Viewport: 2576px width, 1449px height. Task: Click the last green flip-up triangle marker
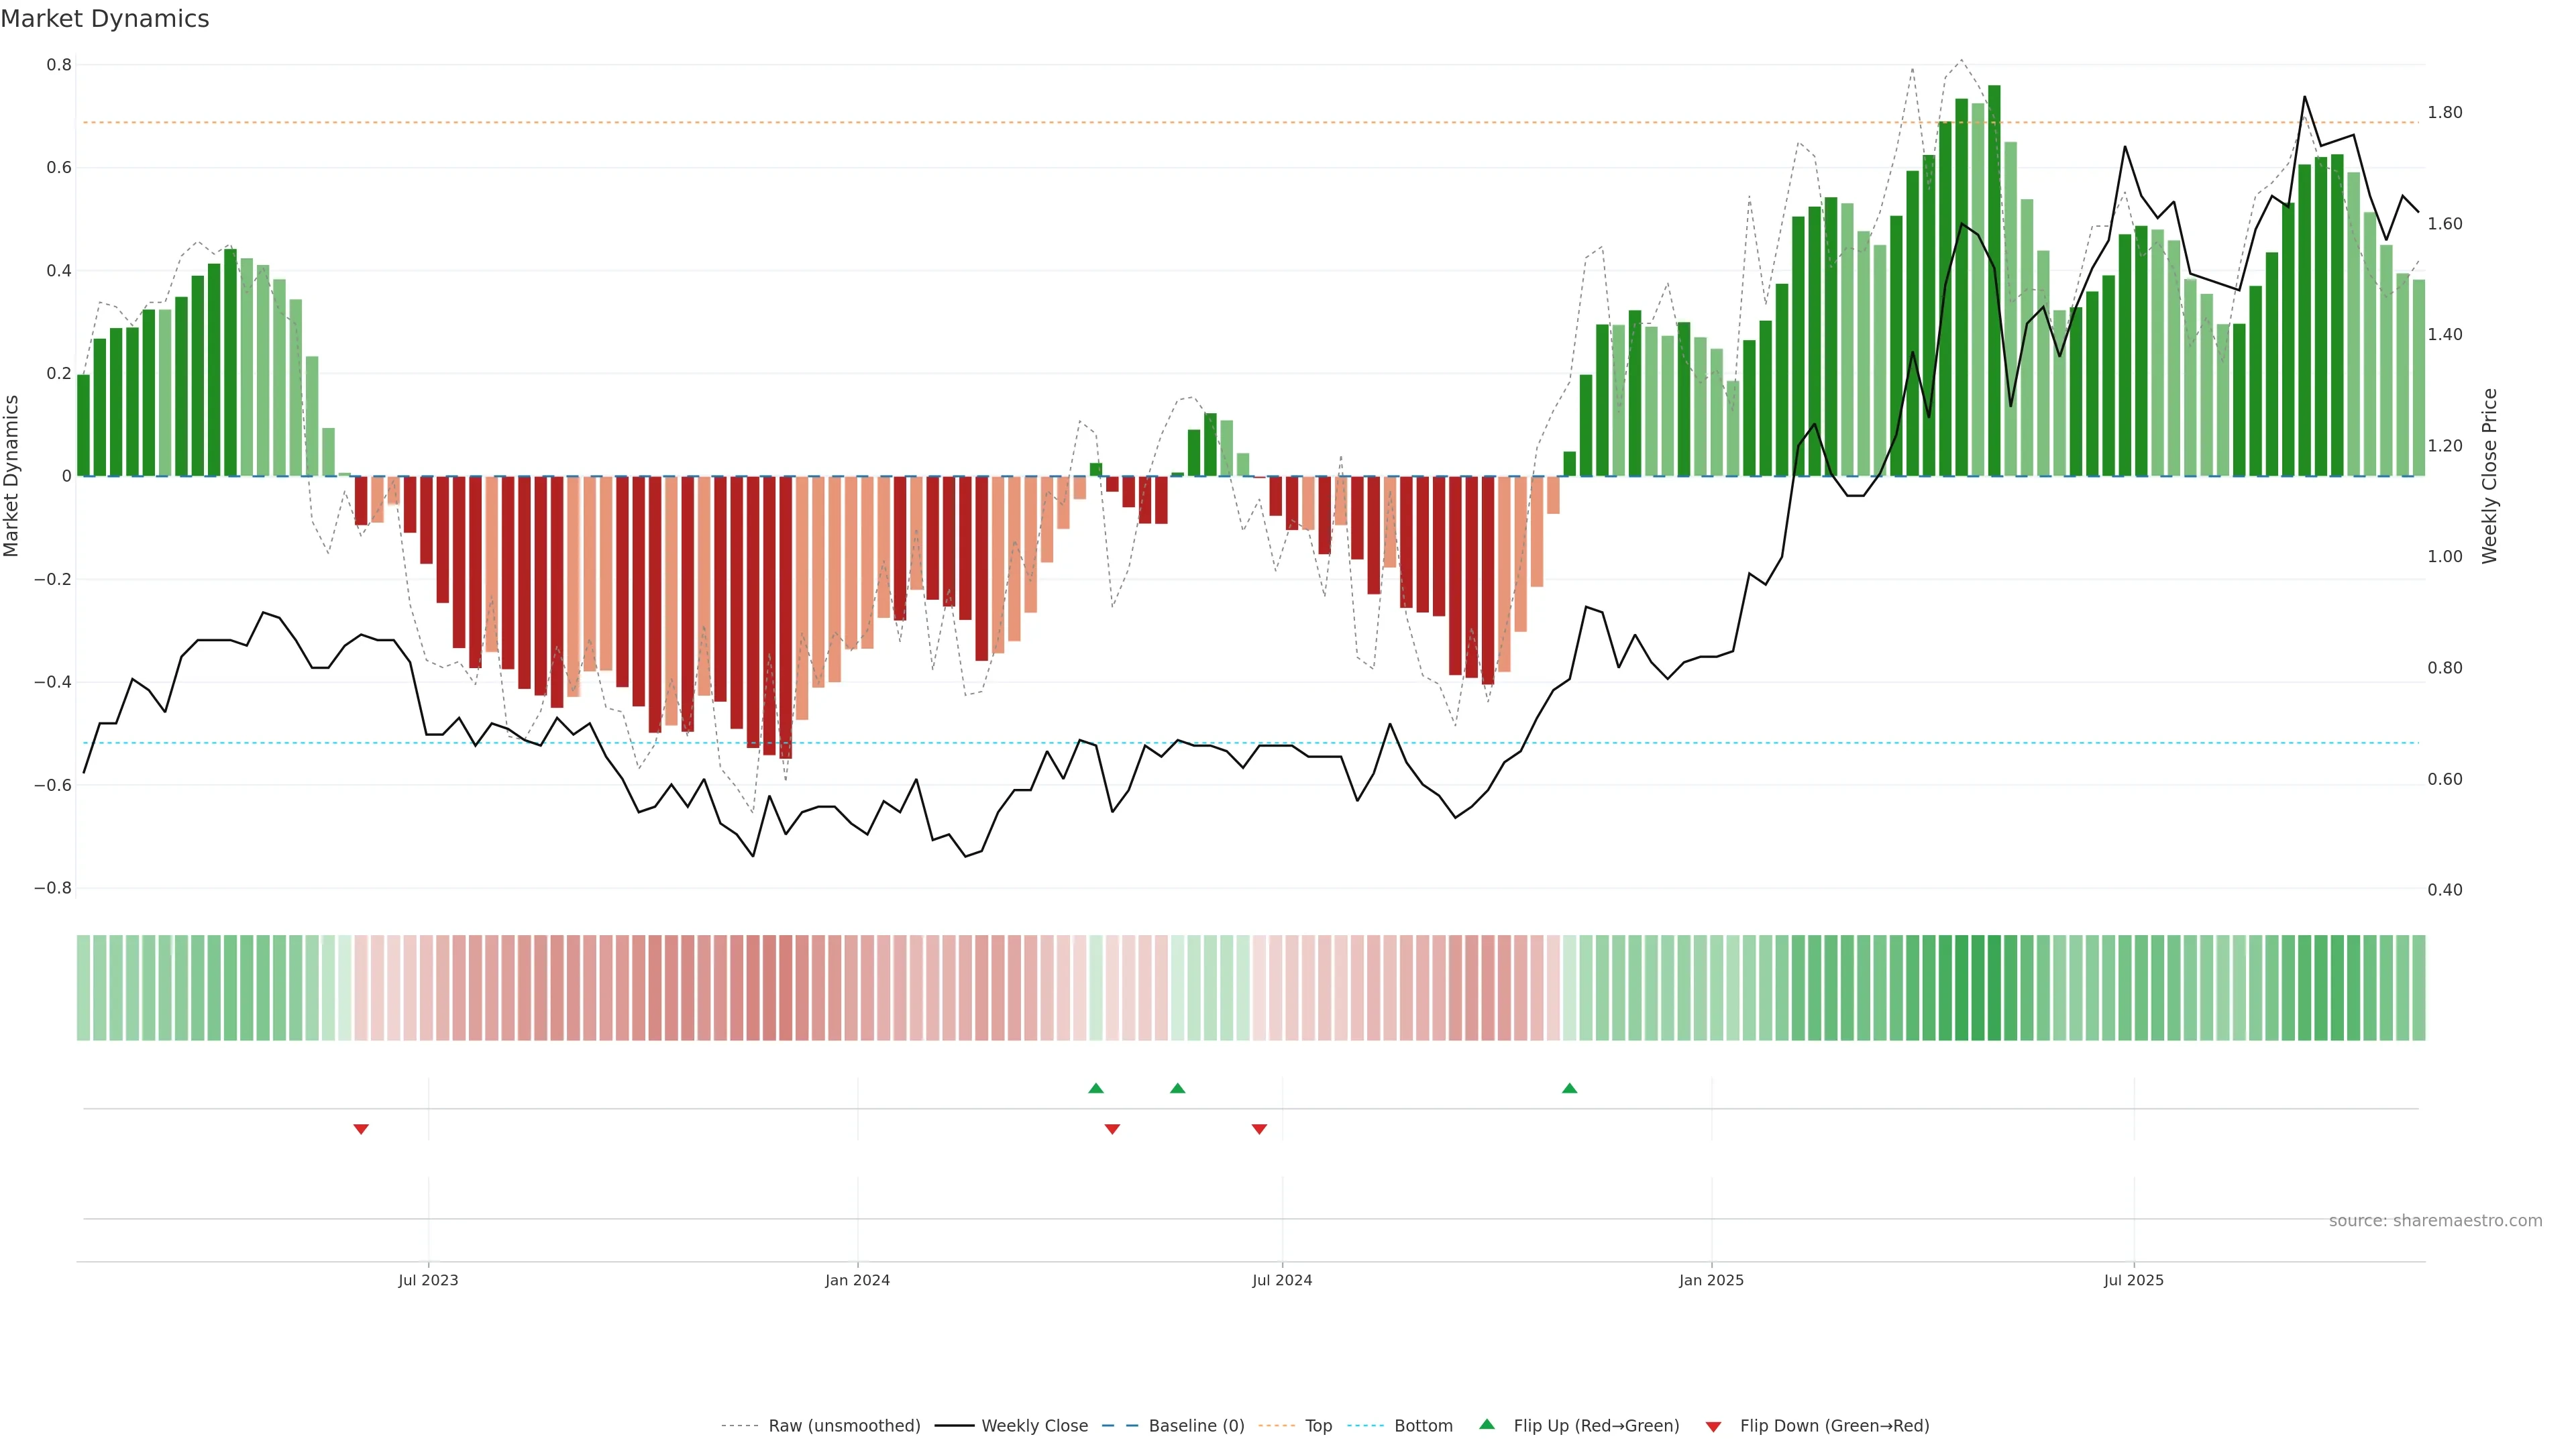click(x=1569, y=1088)
